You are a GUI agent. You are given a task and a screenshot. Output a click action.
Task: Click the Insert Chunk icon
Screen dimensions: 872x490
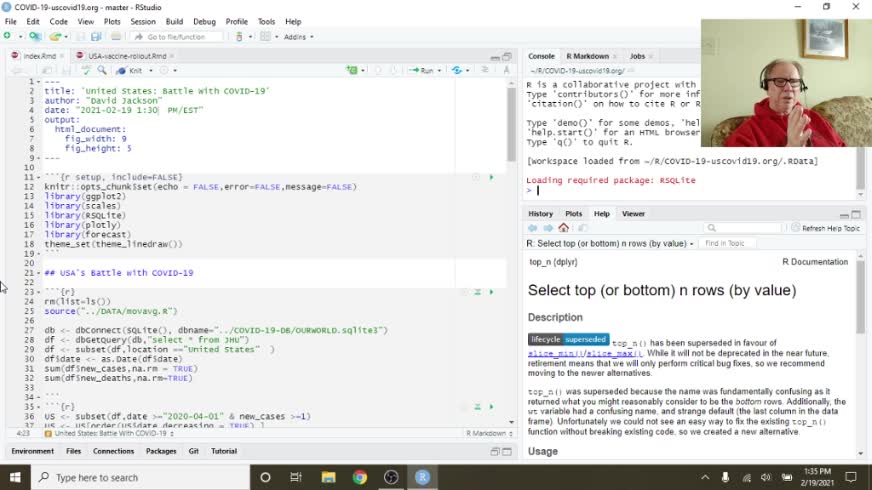pos(352,71)
